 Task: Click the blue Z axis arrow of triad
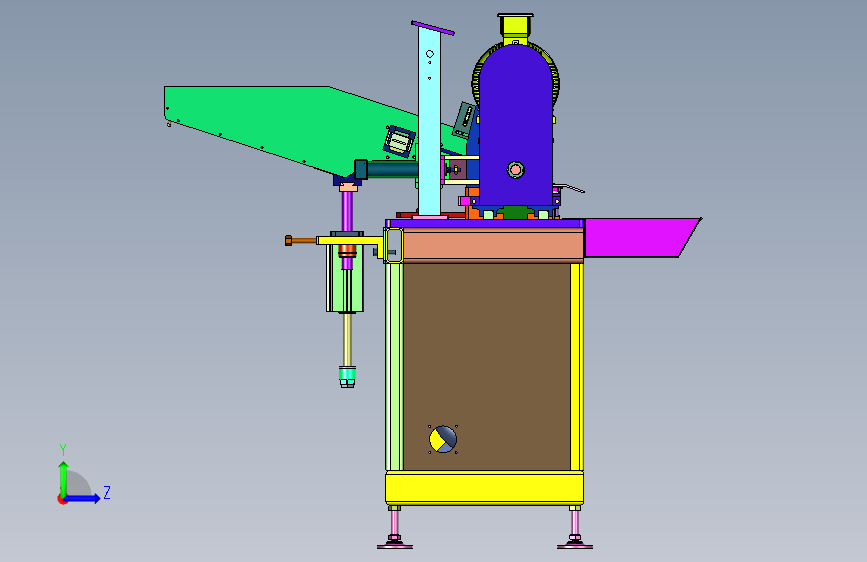click(x=82, y=498)
